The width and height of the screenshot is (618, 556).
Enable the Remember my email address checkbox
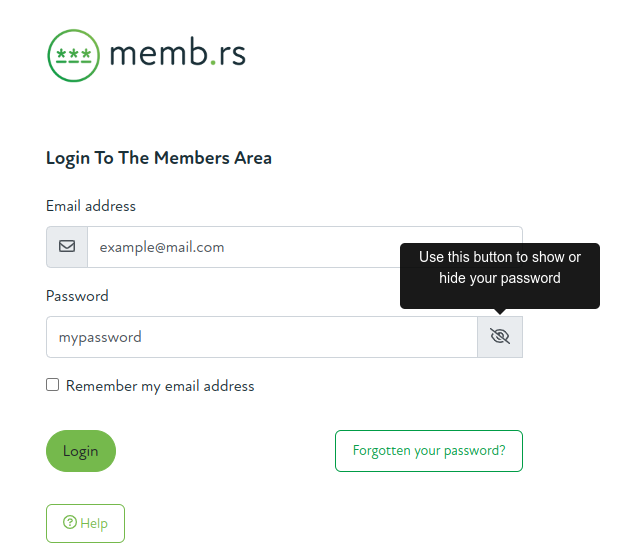click(x=53, y=385)
